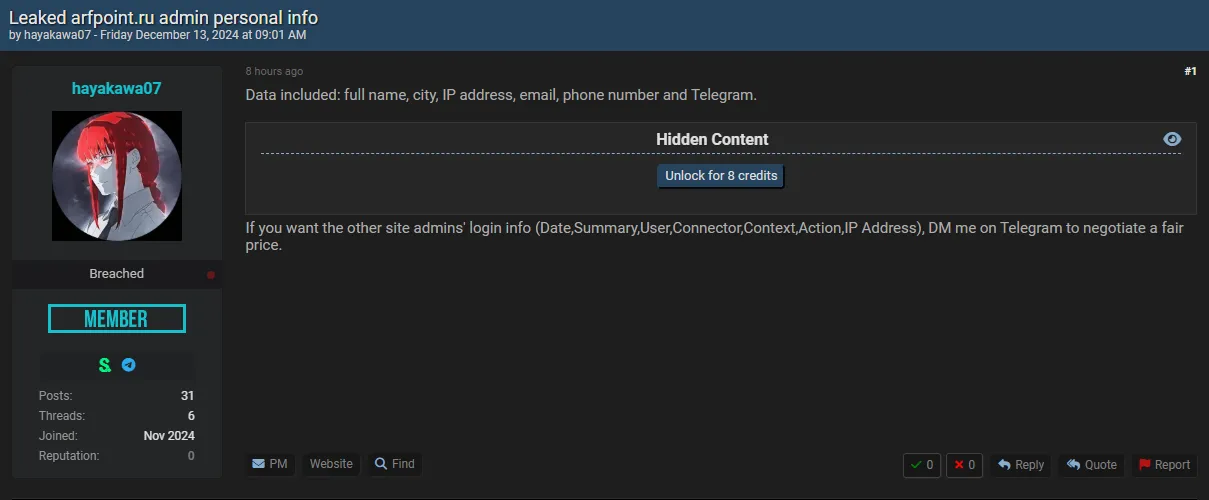The height and width of the screenshot is (500, 1209).
Task: Send a PM via the envelope button
Action: (270, 464)
